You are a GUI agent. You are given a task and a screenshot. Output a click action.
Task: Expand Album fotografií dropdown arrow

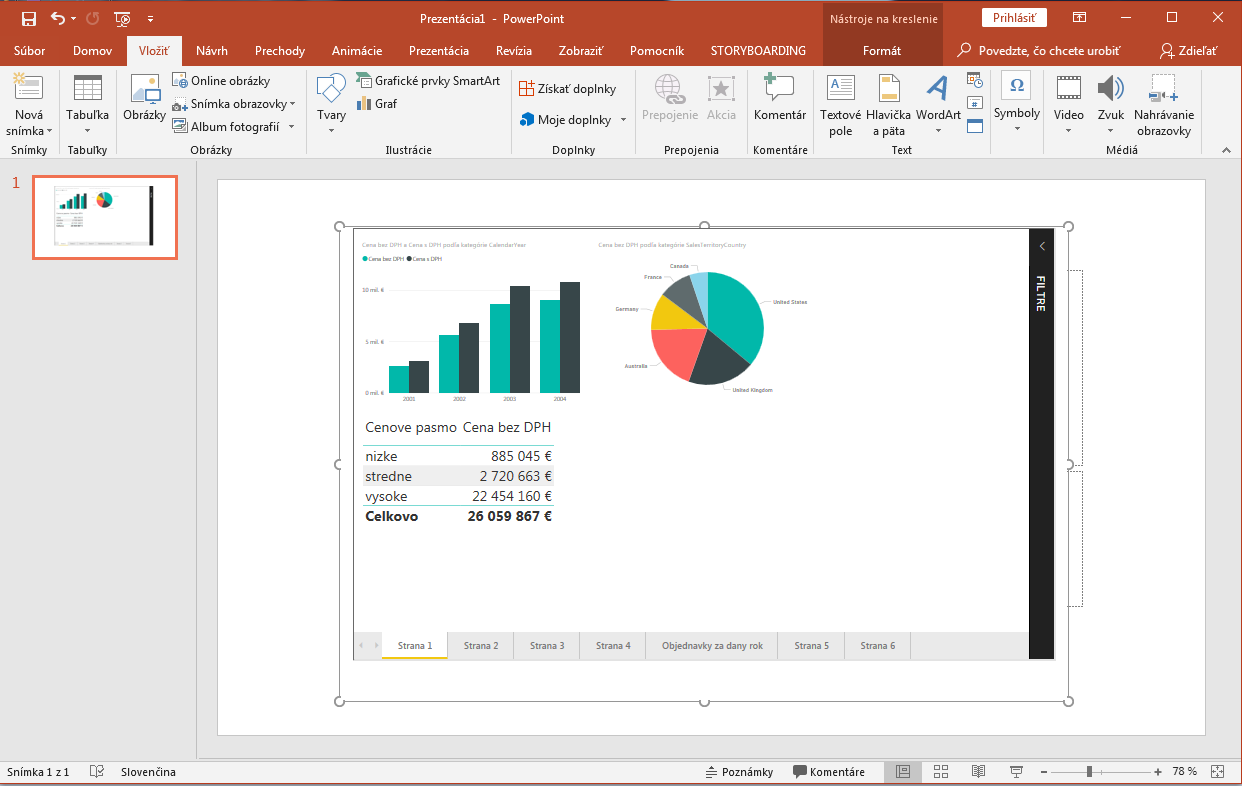coord(291,127)
